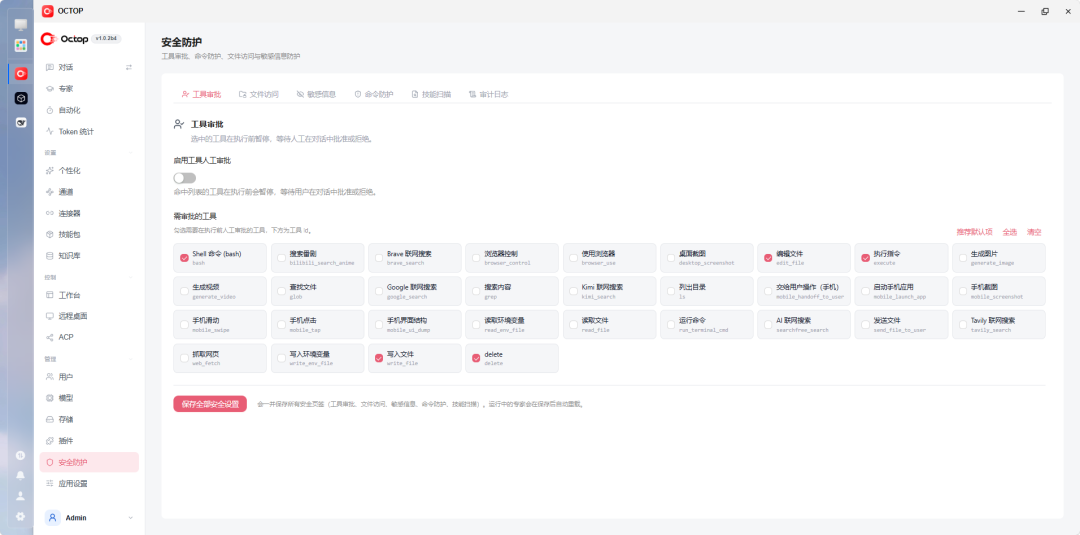Click the colorful grid icon in left rail
1080x535 pixels.
point(21,45)
